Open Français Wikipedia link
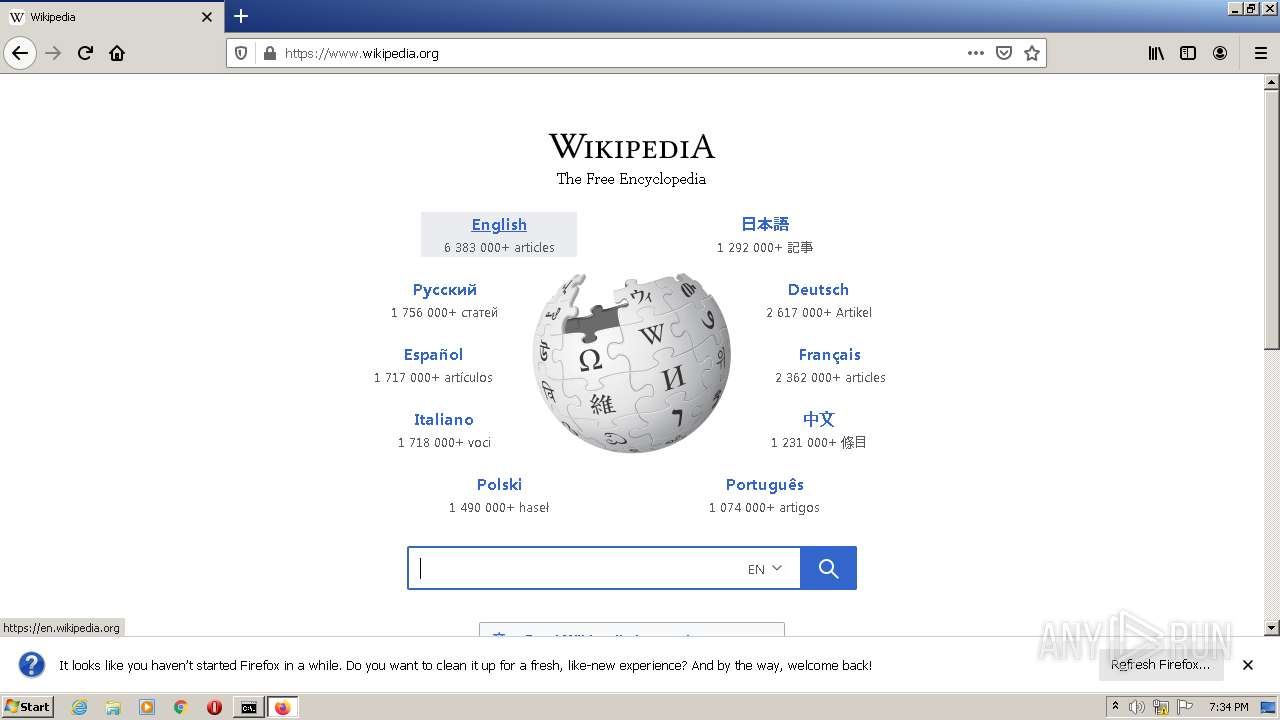Viewport: 1280px width, 720px height. click(830, 355)
